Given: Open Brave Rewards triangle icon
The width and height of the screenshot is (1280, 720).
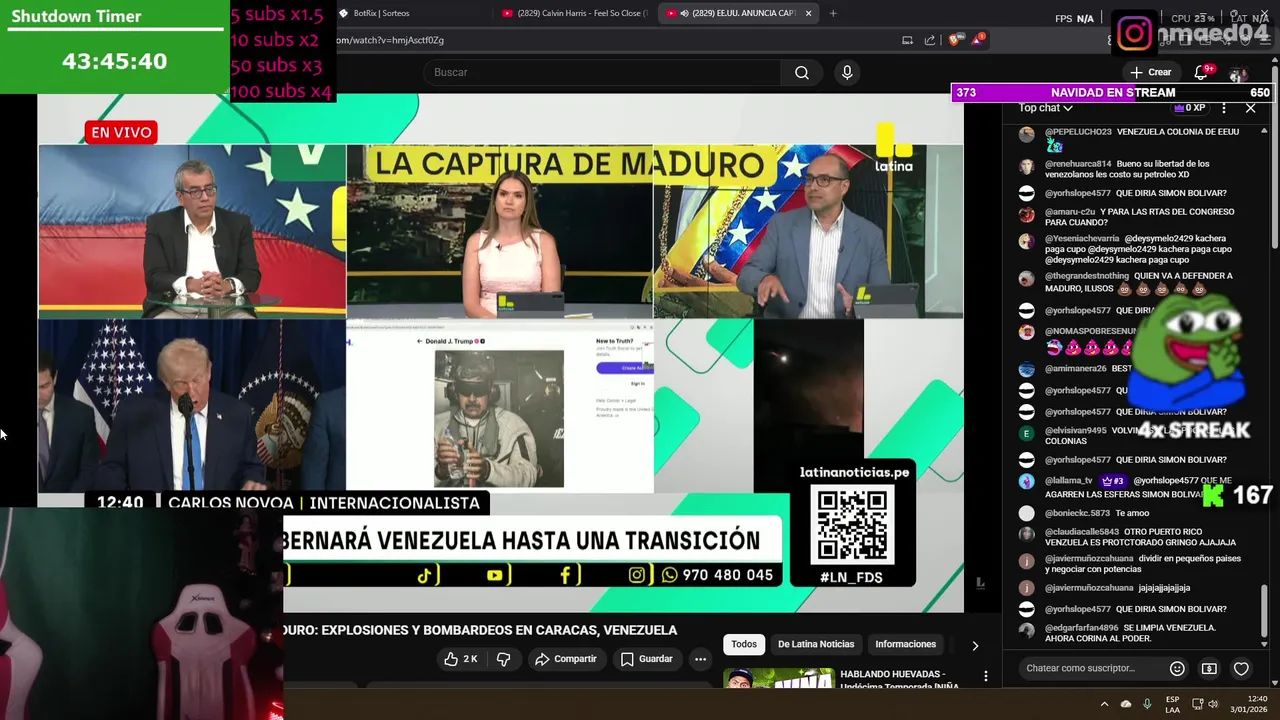Looking at the screenshot, I should pyautogui.click(x=979, y=40).
